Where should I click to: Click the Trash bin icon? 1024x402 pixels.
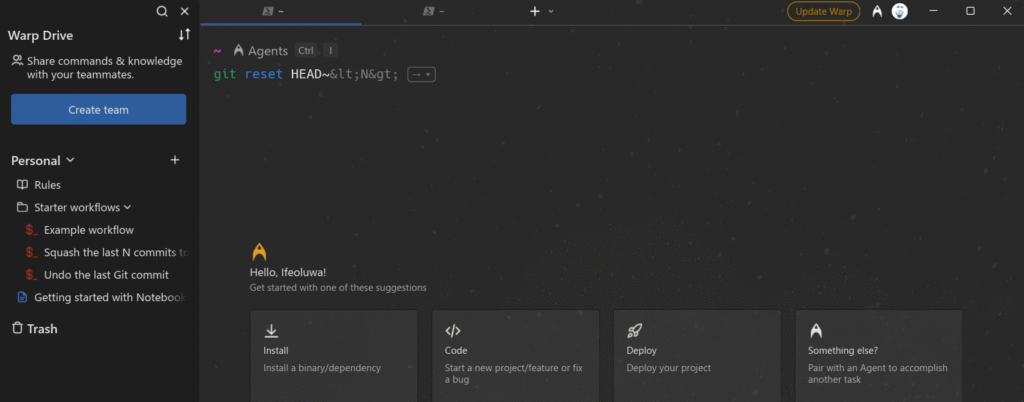pos(18,328)
